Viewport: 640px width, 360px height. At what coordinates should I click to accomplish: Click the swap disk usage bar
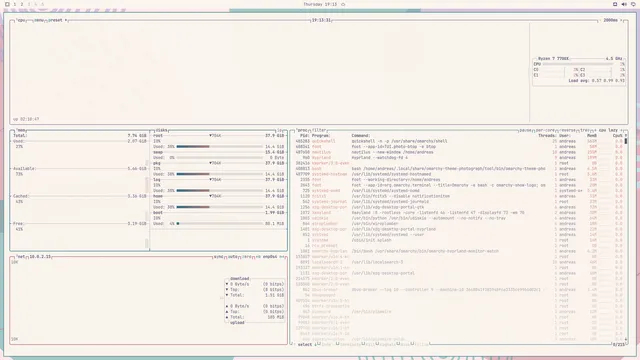pos(220,158)
